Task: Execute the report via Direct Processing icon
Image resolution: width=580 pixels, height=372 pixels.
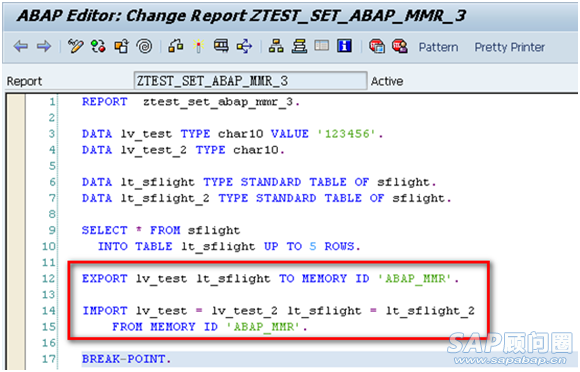Action: (221, 47)
